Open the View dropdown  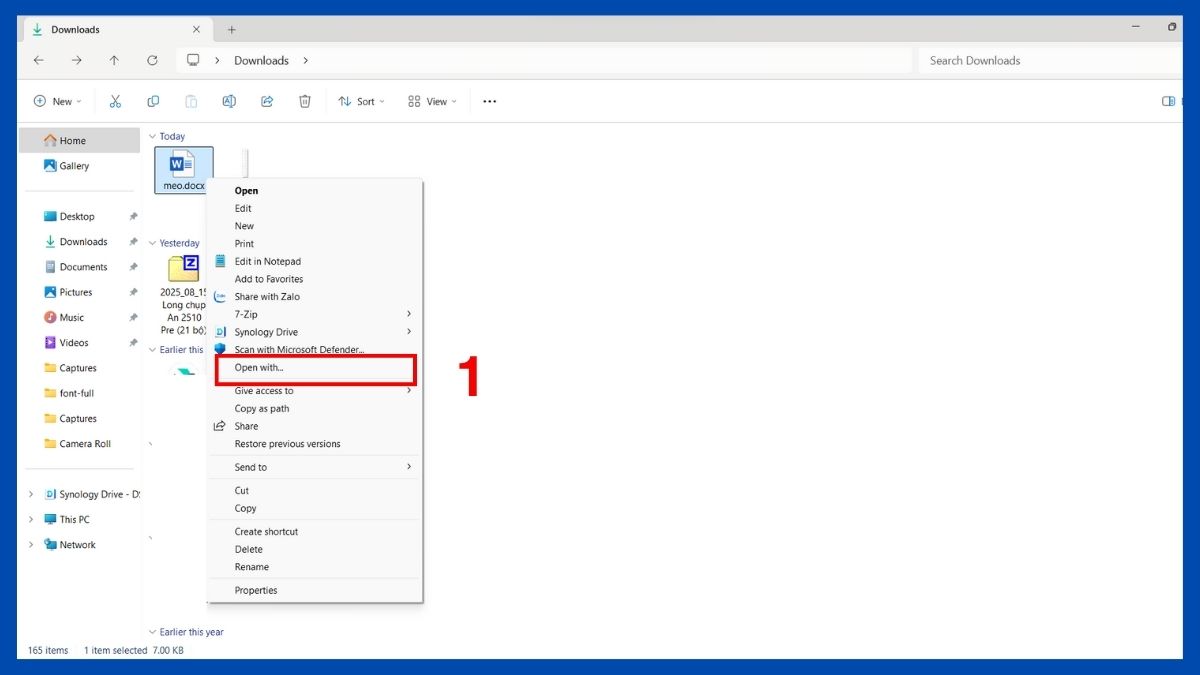coord(432,101)
